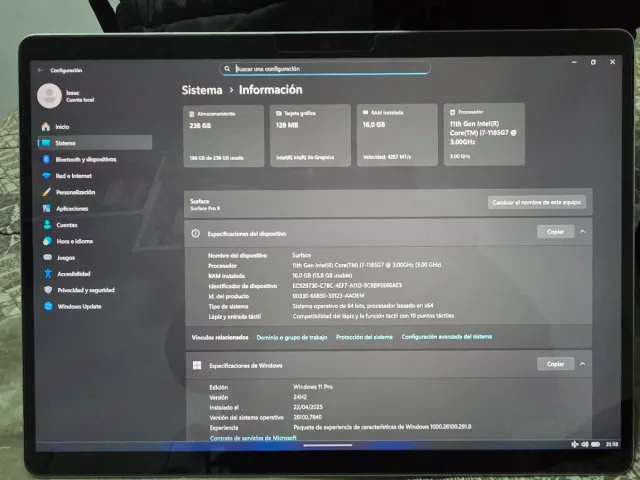Click the Juegos controller icon

(x=47, y=257)
